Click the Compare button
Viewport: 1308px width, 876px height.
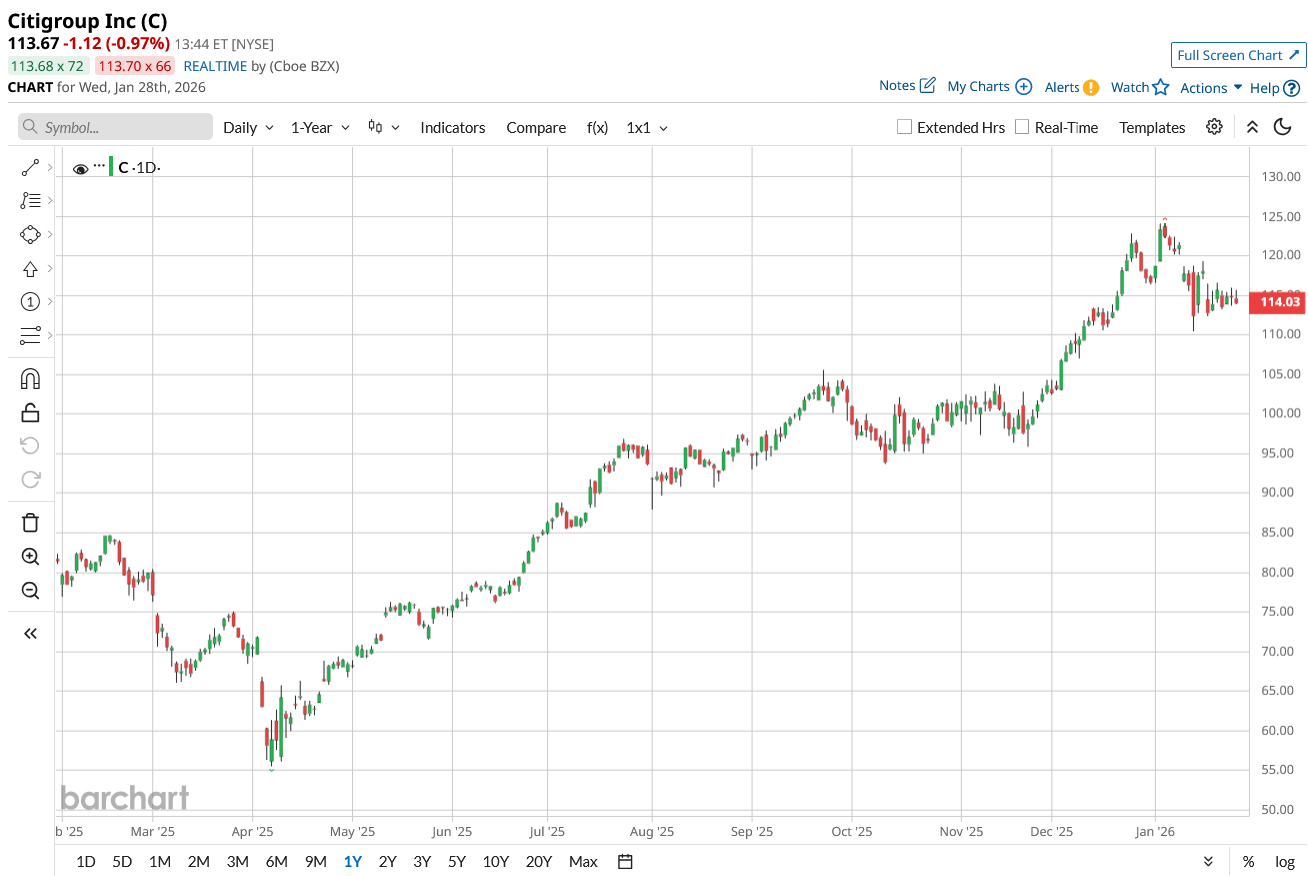tap(536, 127)
